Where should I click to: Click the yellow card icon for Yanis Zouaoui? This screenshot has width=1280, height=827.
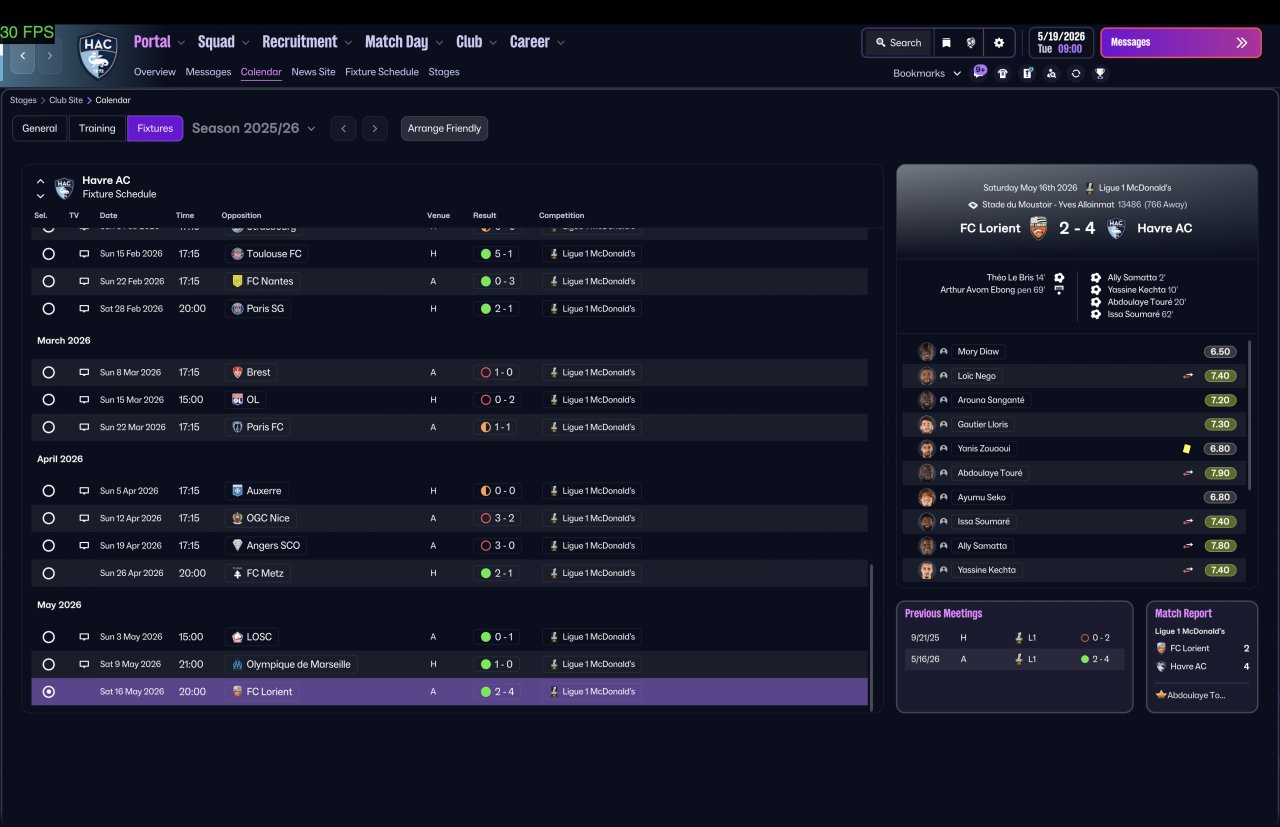(1187, 449)
